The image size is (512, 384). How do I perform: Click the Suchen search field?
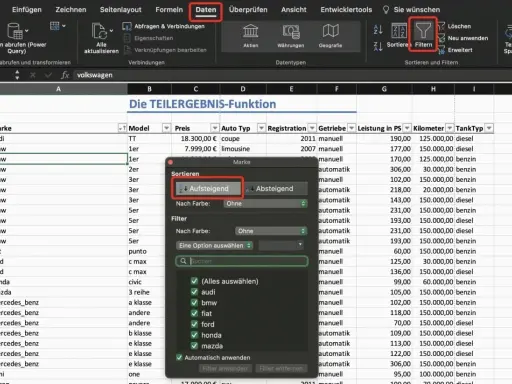(242, 261)
